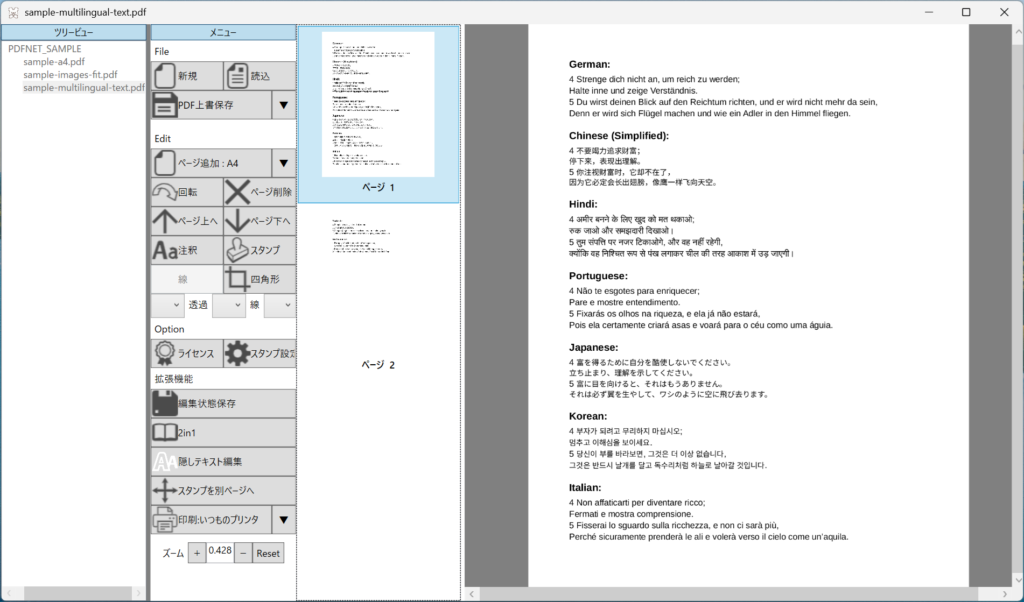This screenshot has width=1024, height=602.
Task: Open the 透過 (transparency) dropdown
Action: coord(228,305)
